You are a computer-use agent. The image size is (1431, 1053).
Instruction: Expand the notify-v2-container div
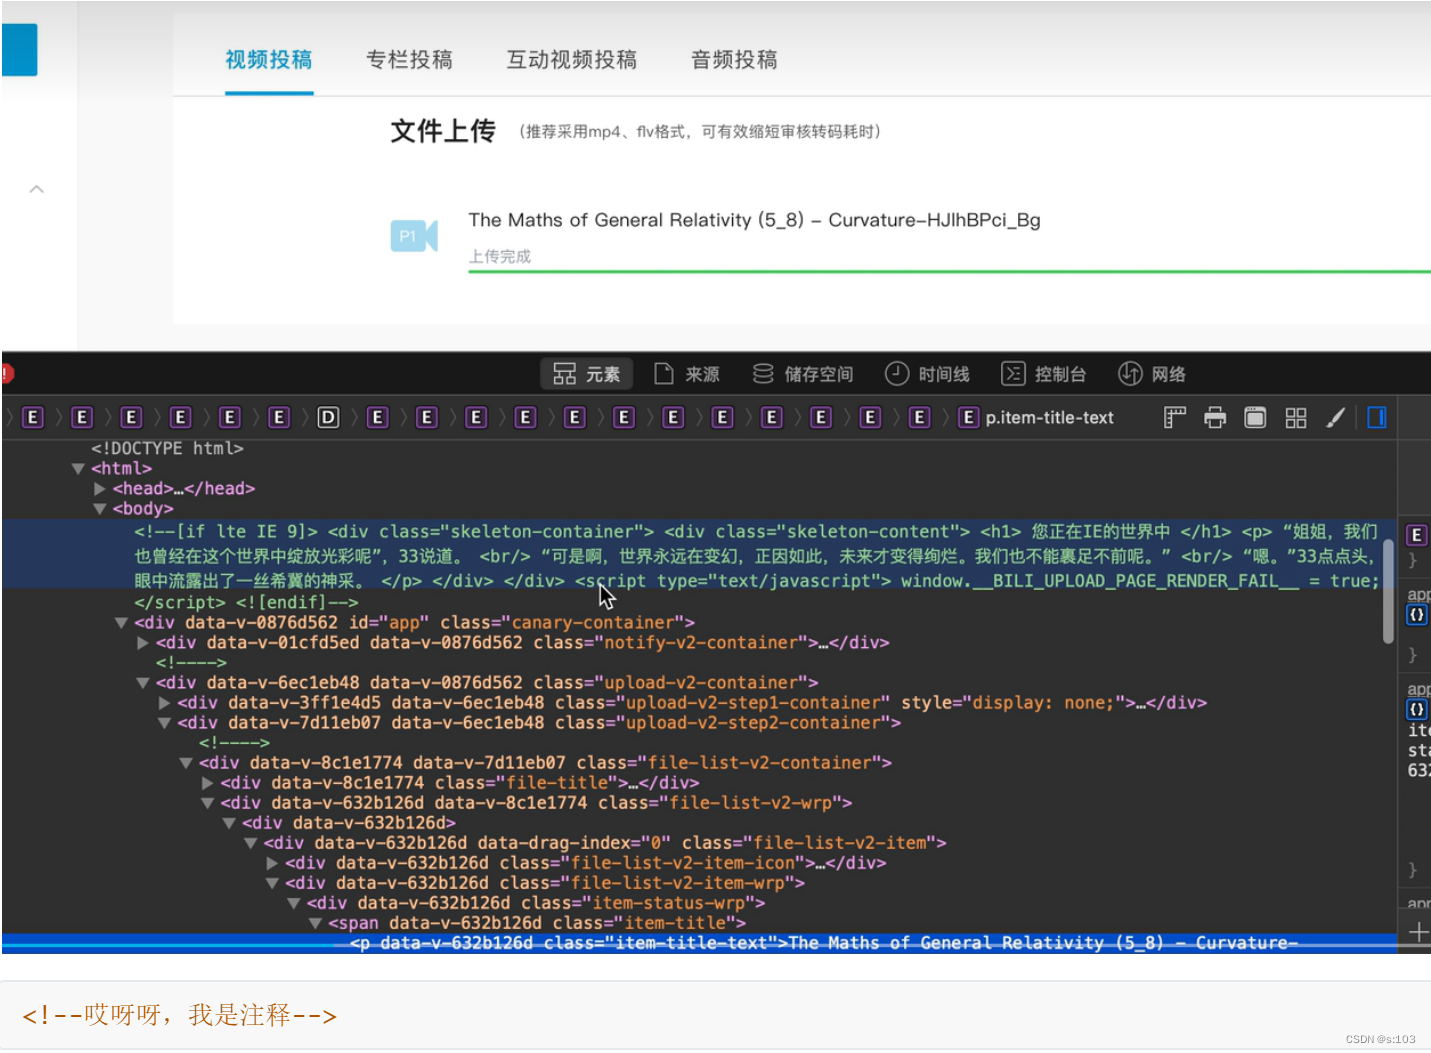(x=143, y=643)
